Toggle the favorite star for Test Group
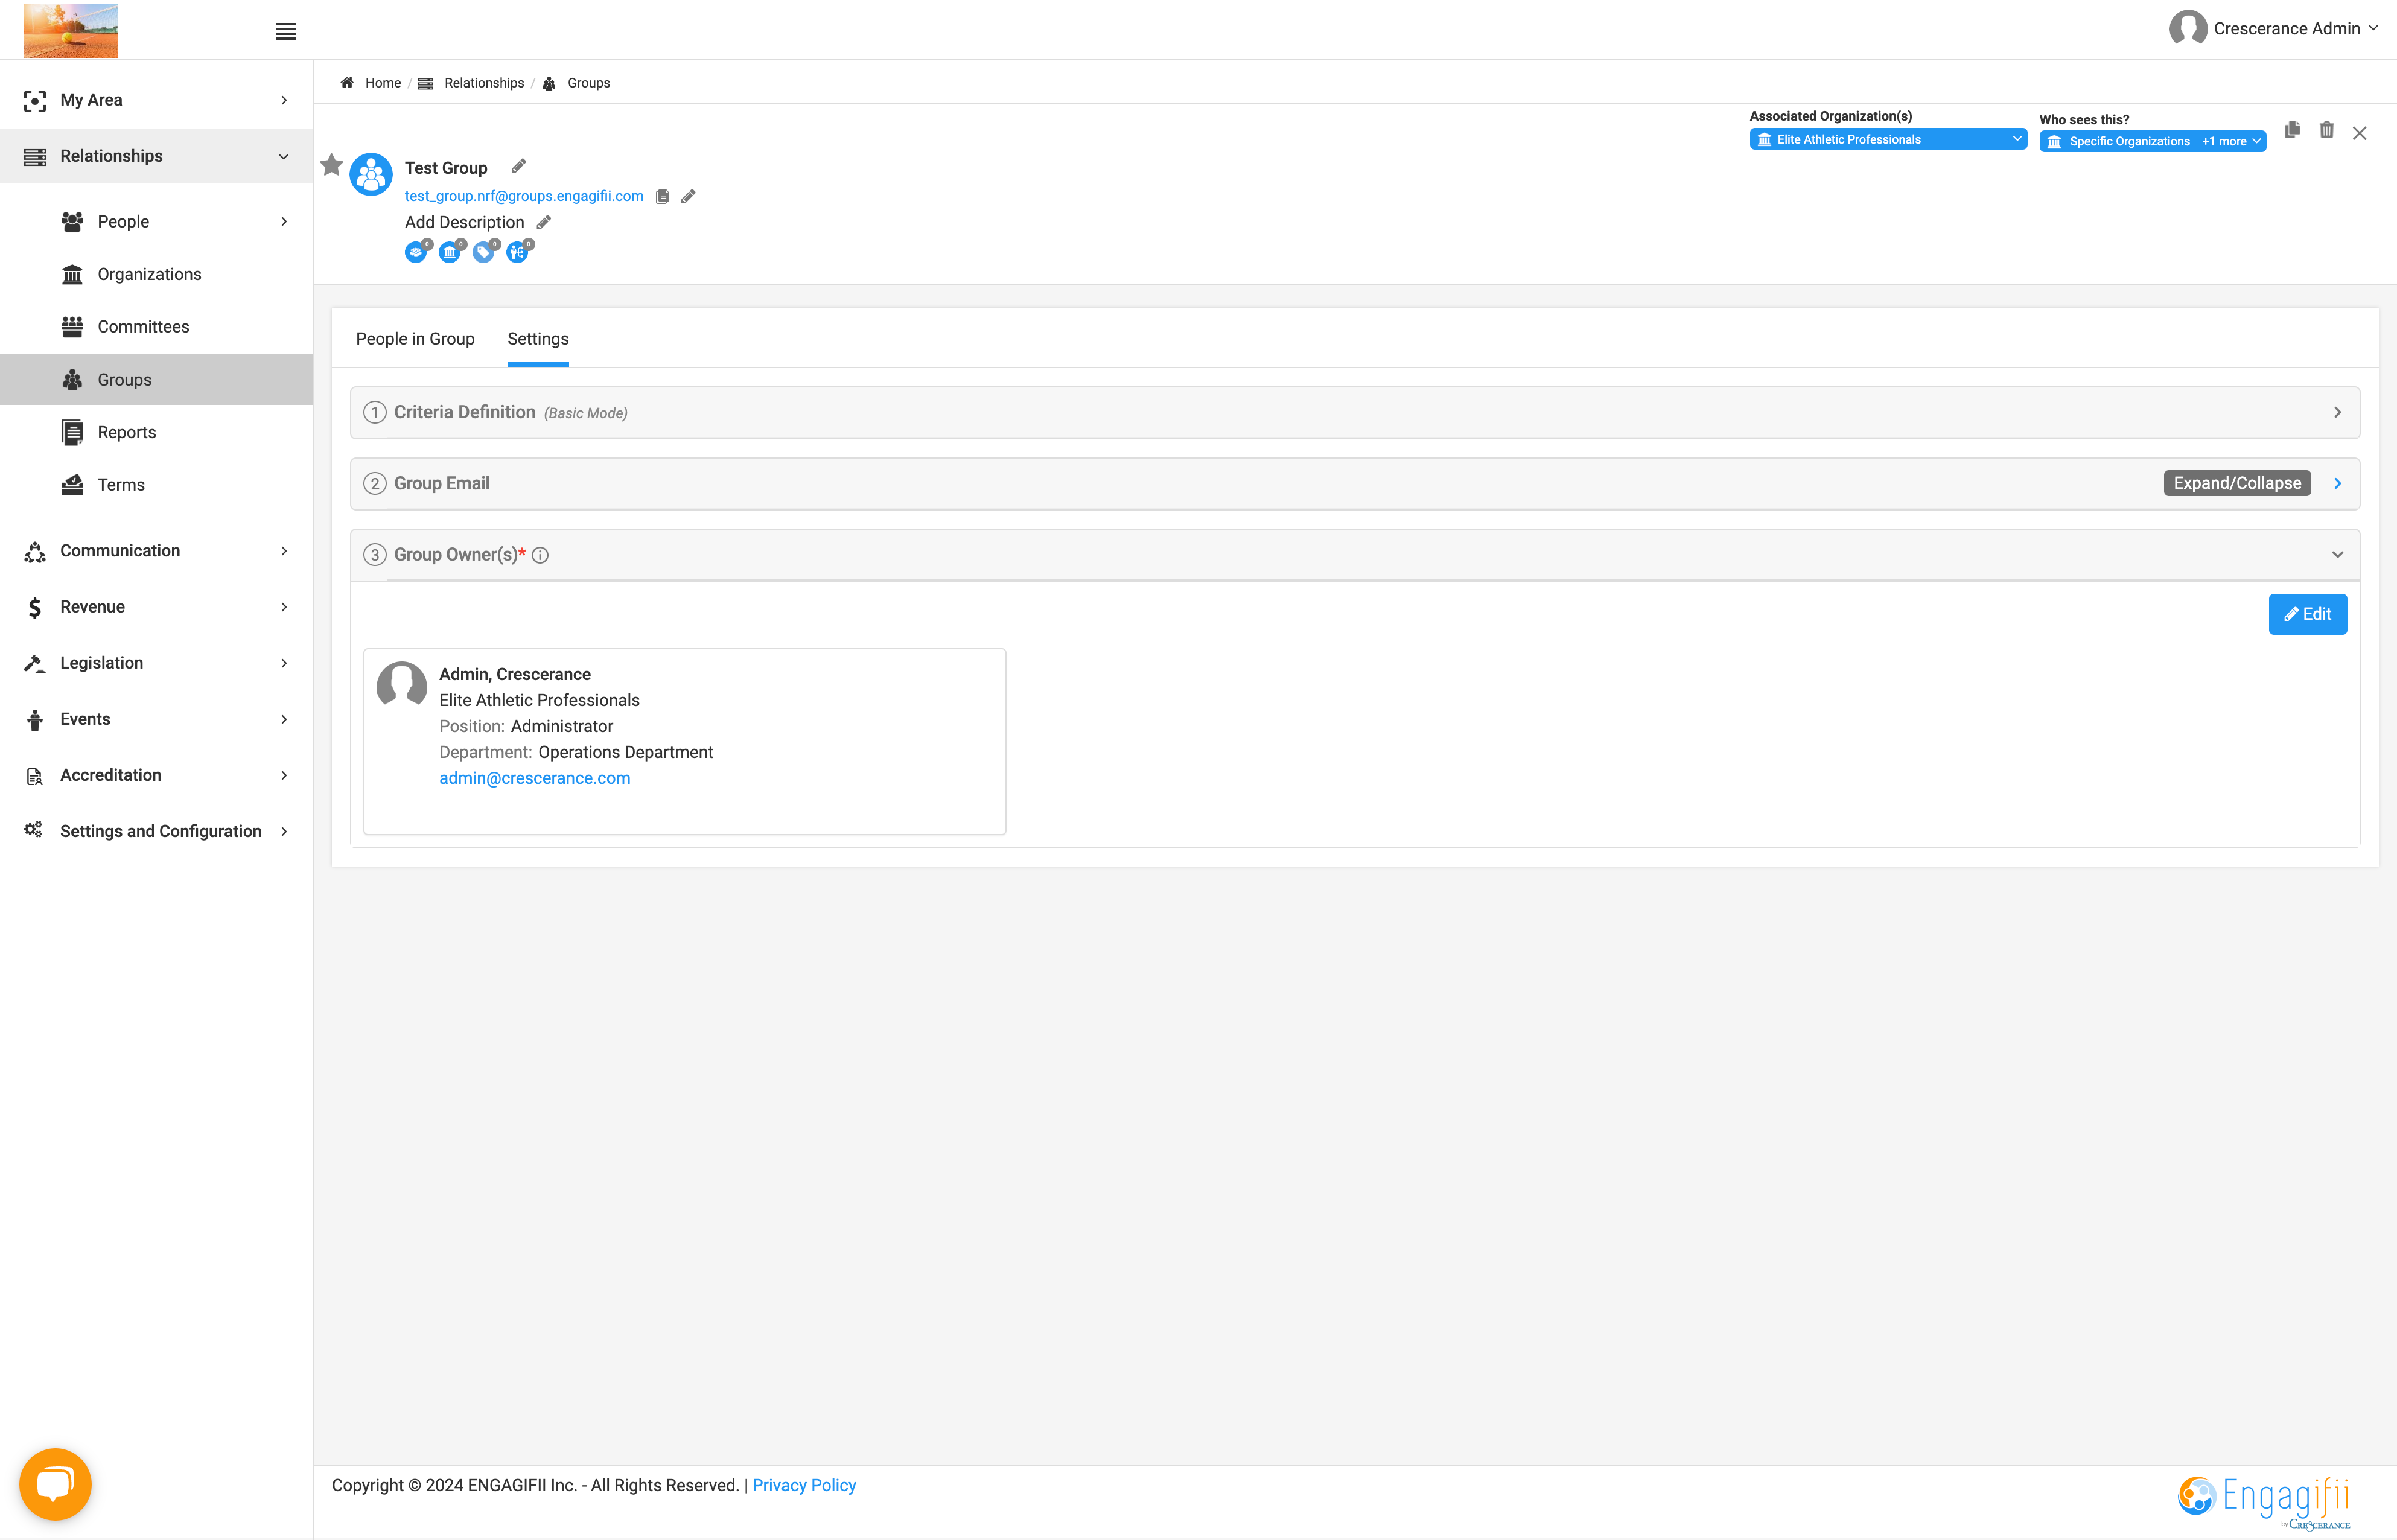 [x=331, y=165]
